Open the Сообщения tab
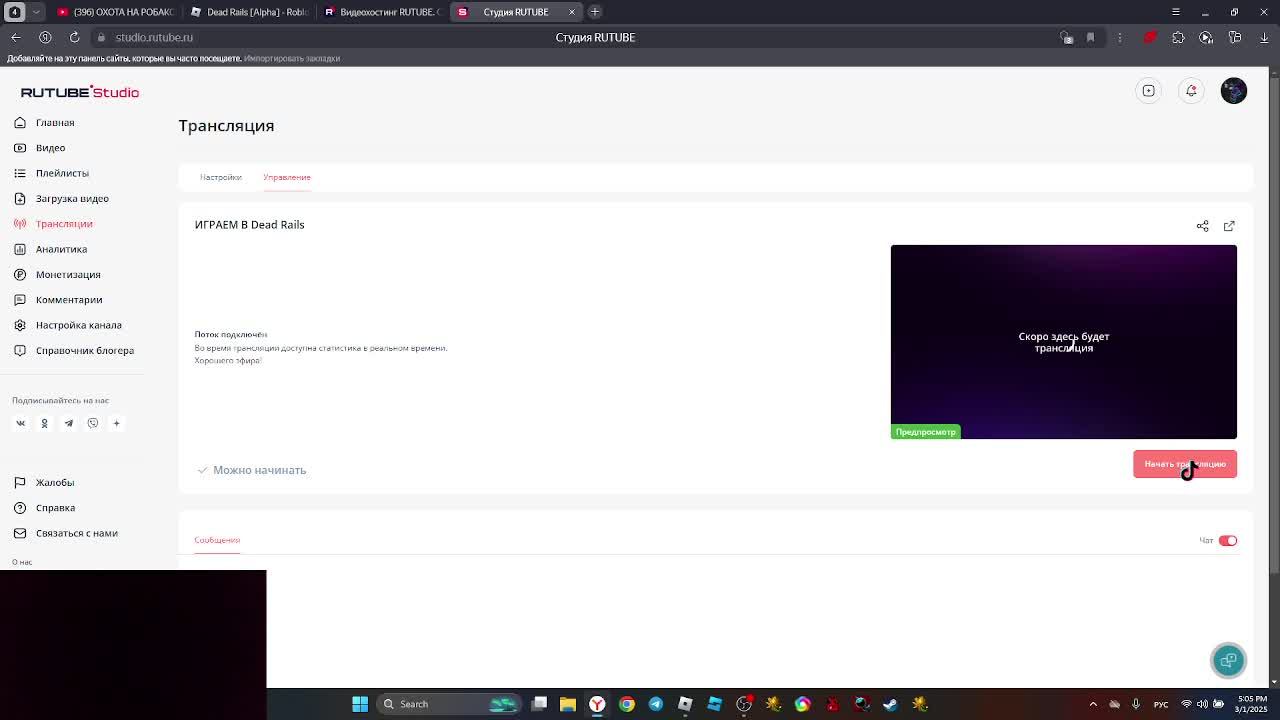Image resolution: width=1280 pixels, height=720 pixels. 217,540
